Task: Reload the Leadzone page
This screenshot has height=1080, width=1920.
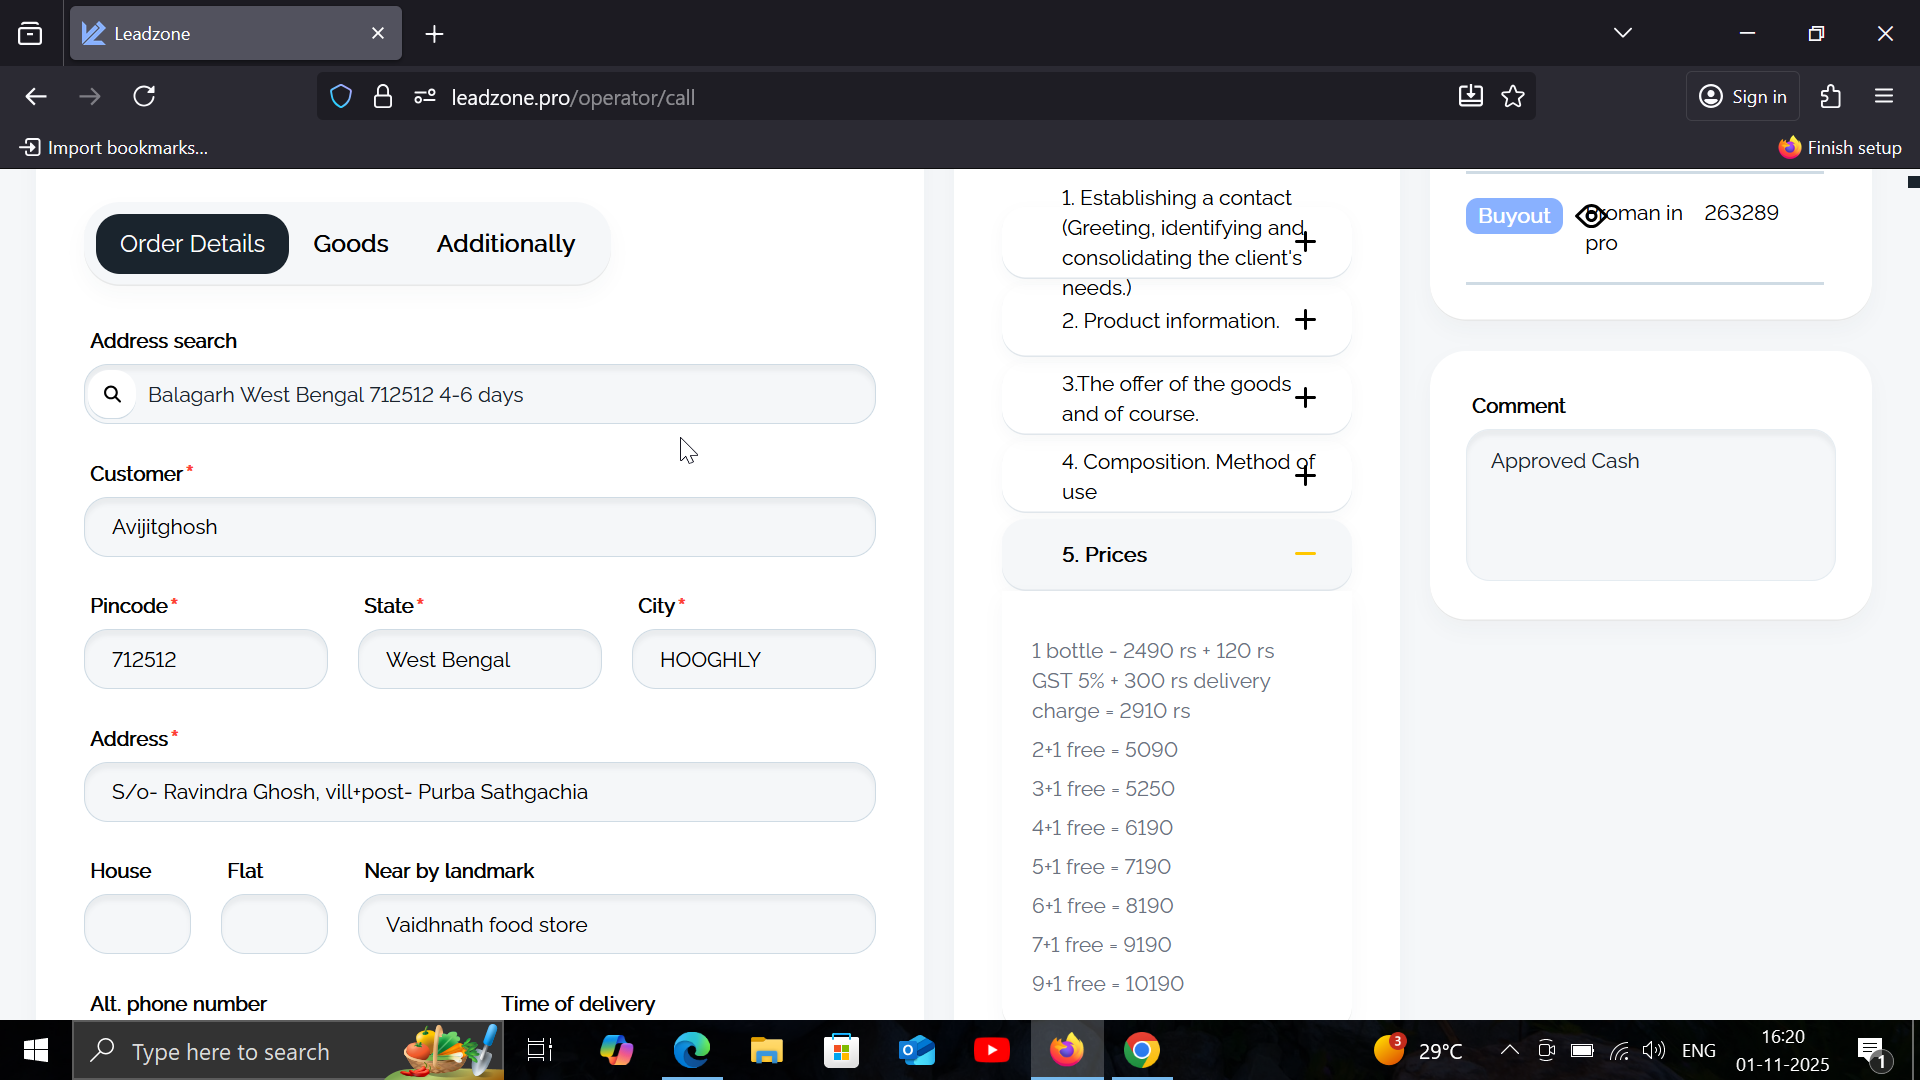Action: point(145,97)
